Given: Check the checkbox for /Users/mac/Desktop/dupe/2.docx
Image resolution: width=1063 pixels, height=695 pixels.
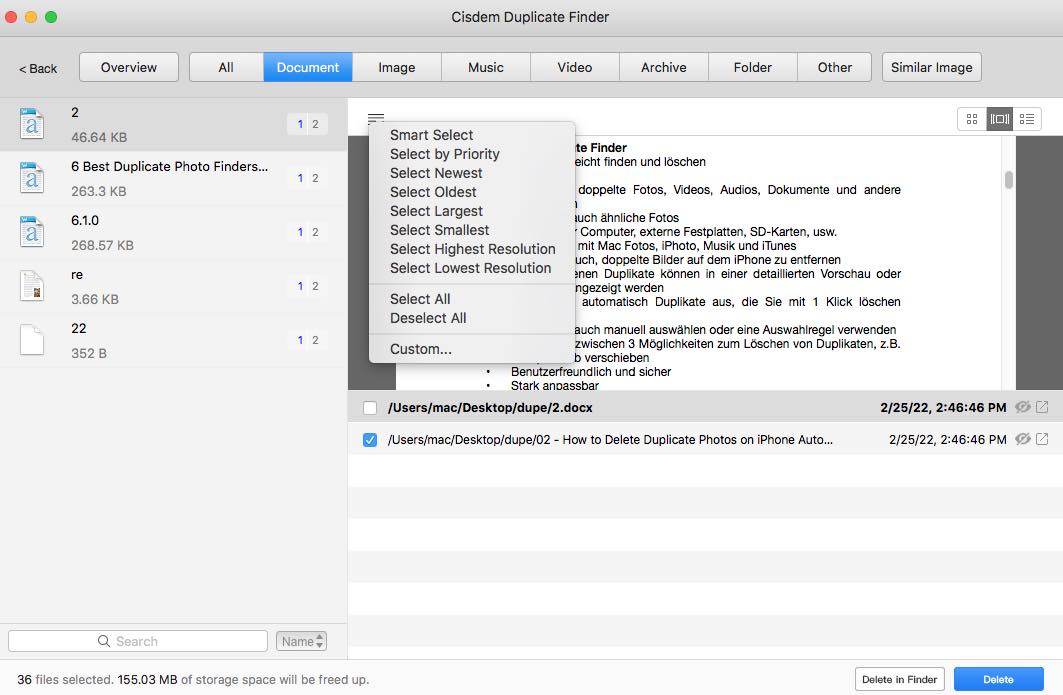Looking at the screenshot, I should 369,408.
